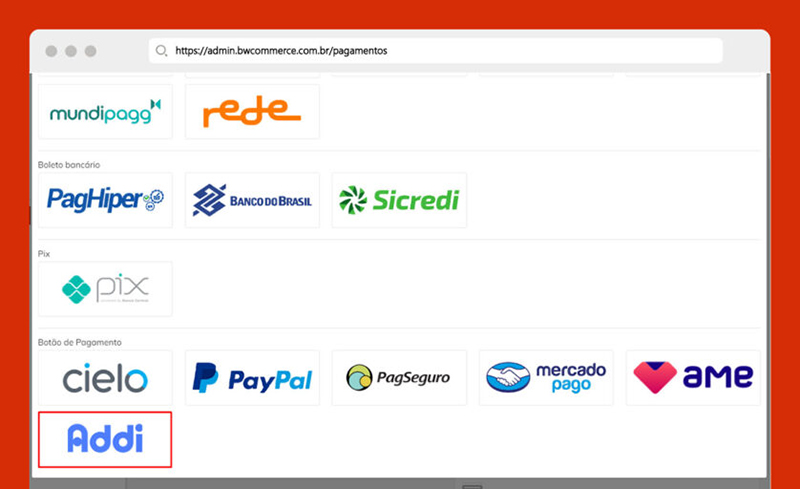
Task: Select the Cielo payment button
Action: click(x=105, y=378)
